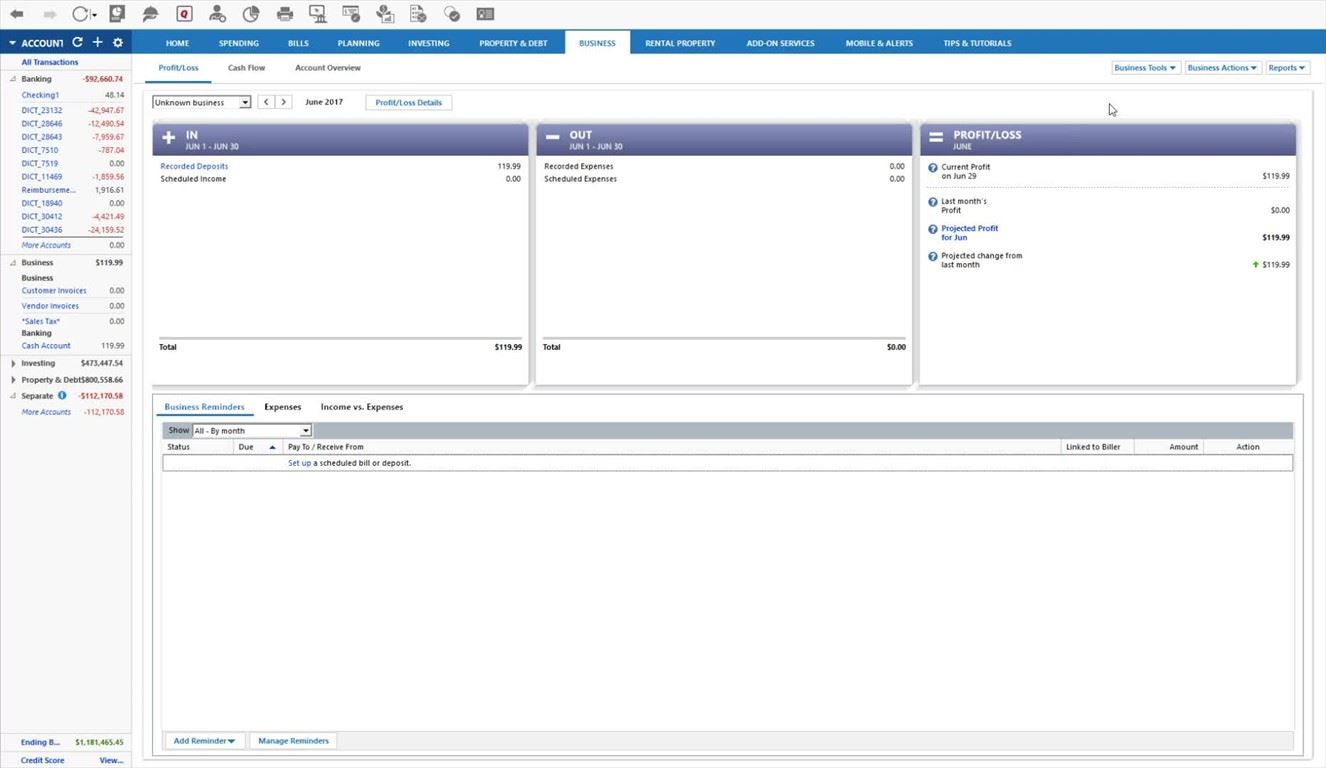
Task: Add an account with the plus icon
Action: [97, 43]
